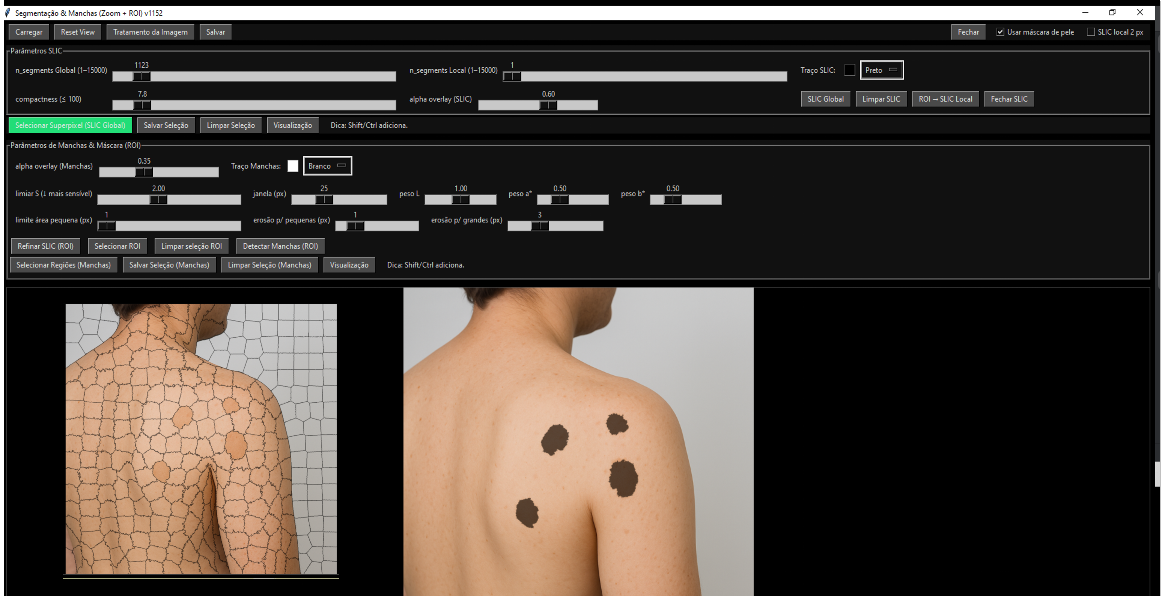Open Tratamento da Imagem
The width and height of the screenshot is (1165, 596).
150,32
